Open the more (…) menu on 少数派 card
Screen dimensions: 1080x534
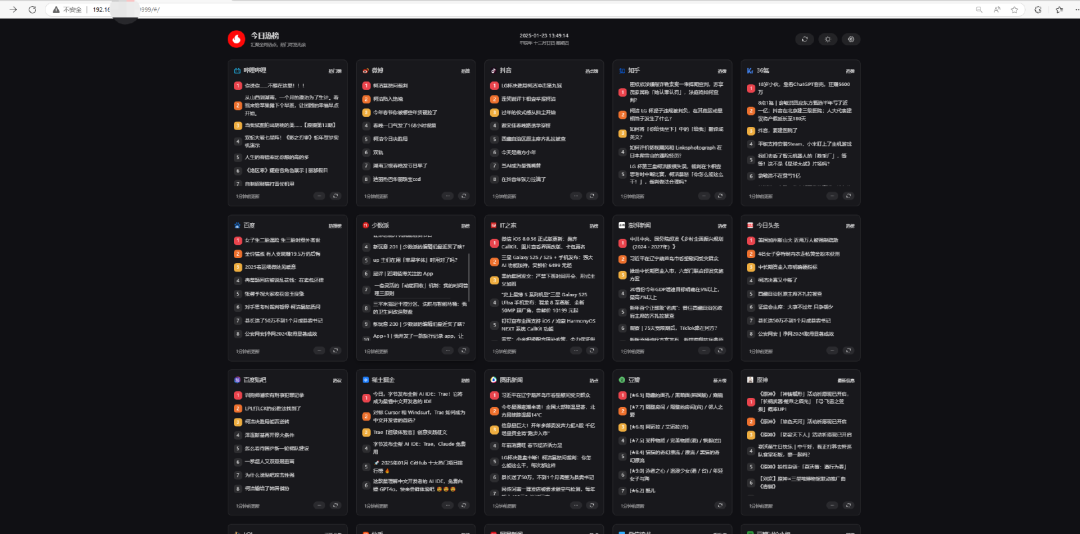pos(448,351)
